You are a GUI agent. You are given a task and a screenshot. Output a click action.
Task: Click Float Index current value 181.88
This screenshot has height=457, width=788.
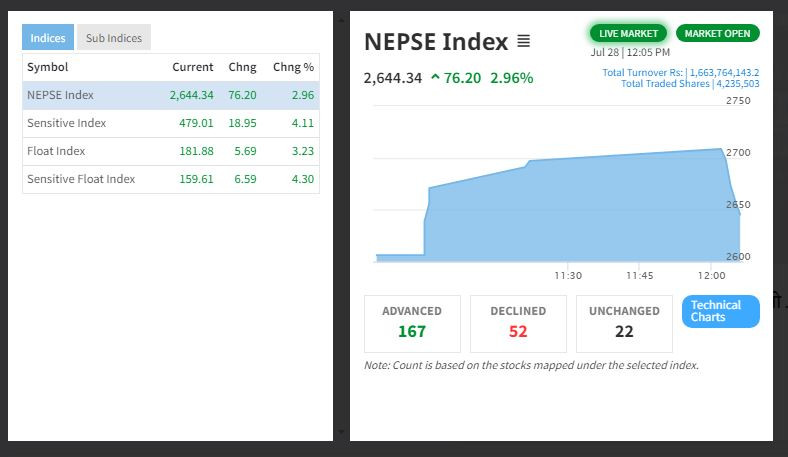(x=196, y=151)
